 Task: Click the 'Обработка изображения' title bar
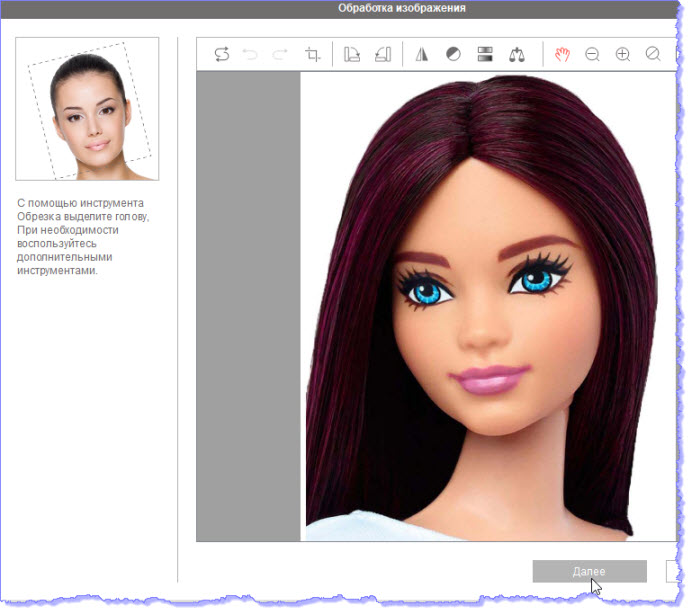pos(339,8)
